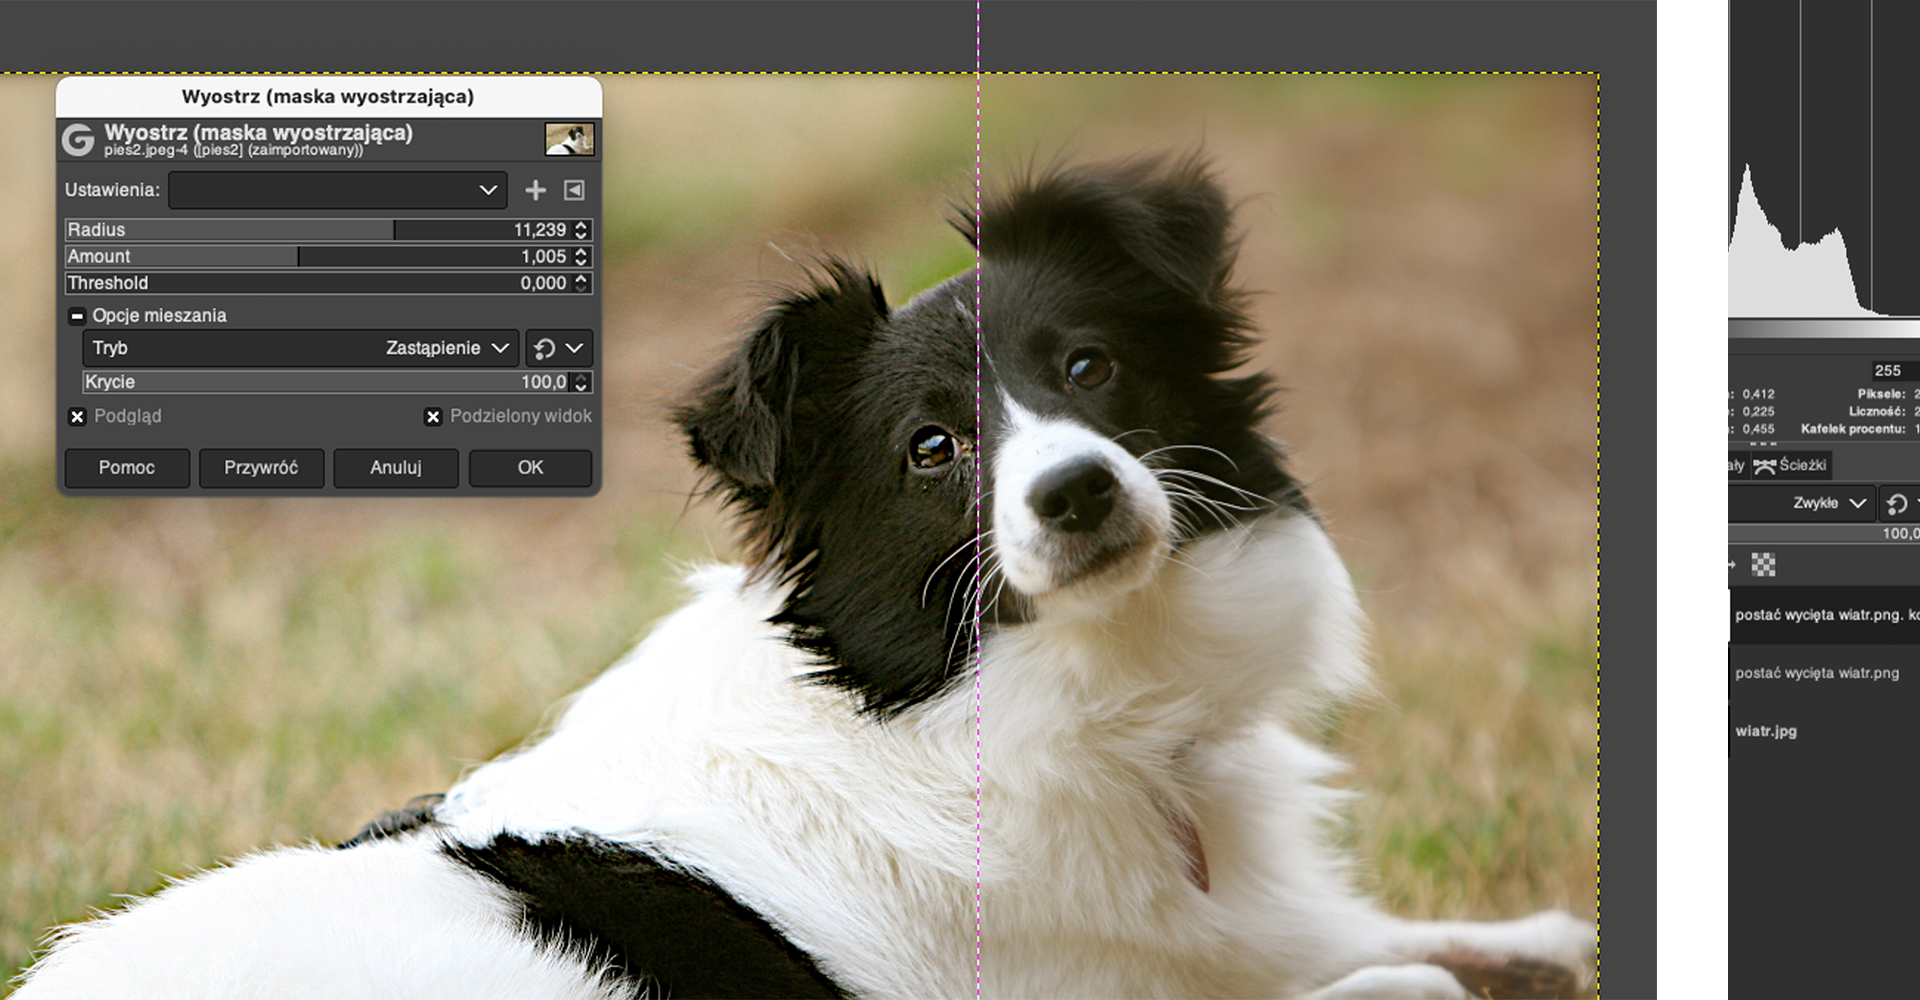Click the split view guide line on canvas
This screenshot has height=1000, width=1920.
point(978,500)
